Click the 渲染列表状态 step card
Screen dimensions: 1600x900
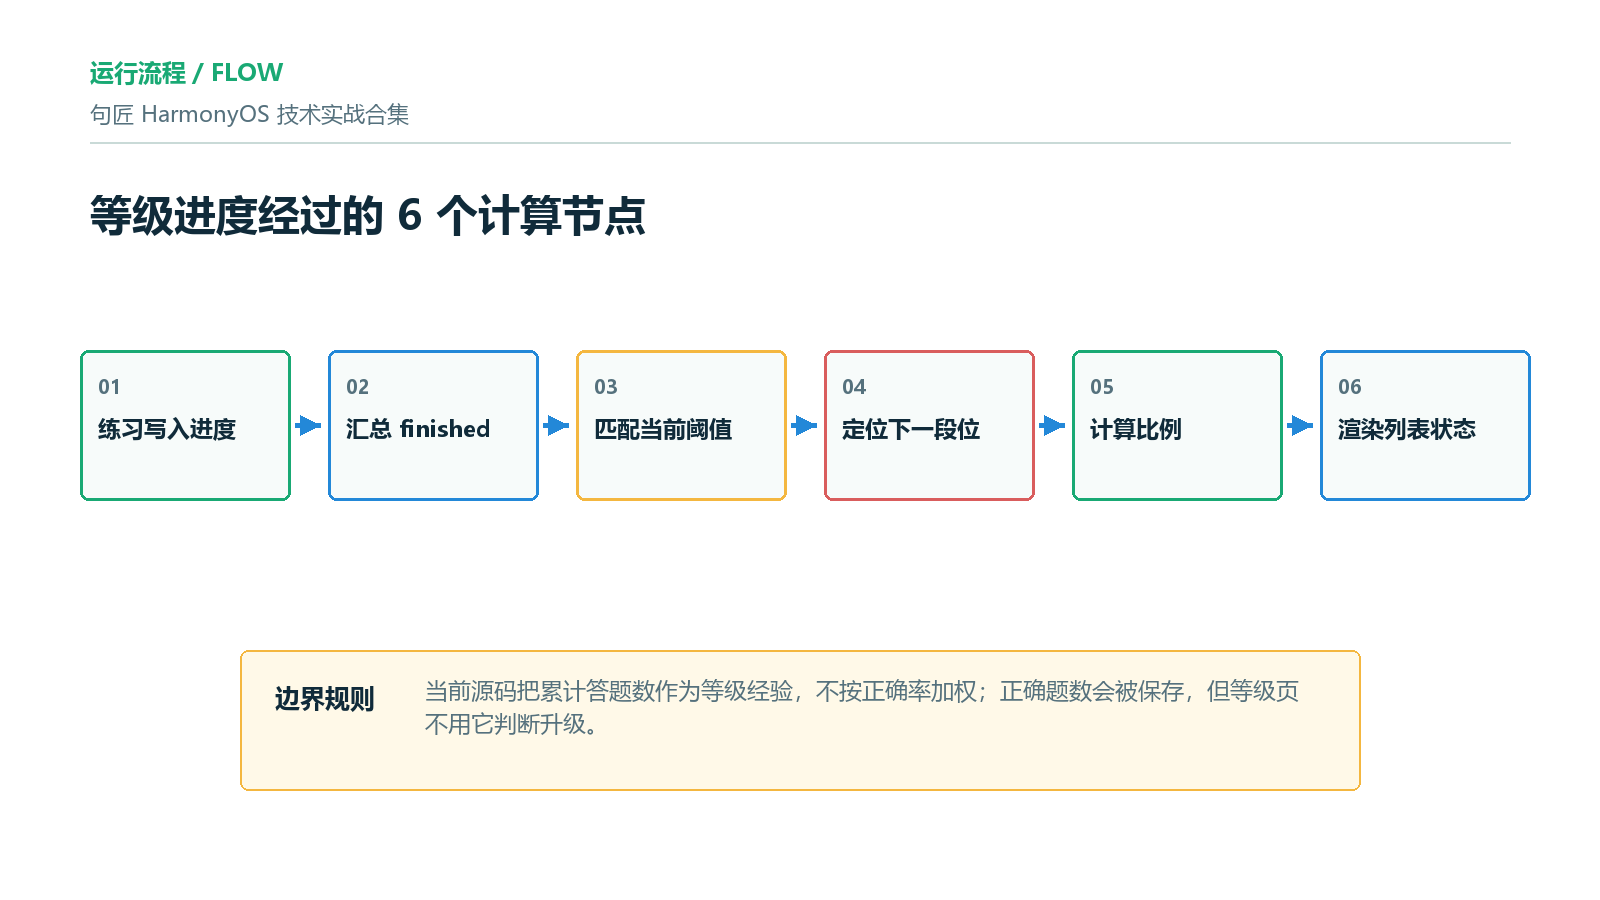click(1426, 425)
